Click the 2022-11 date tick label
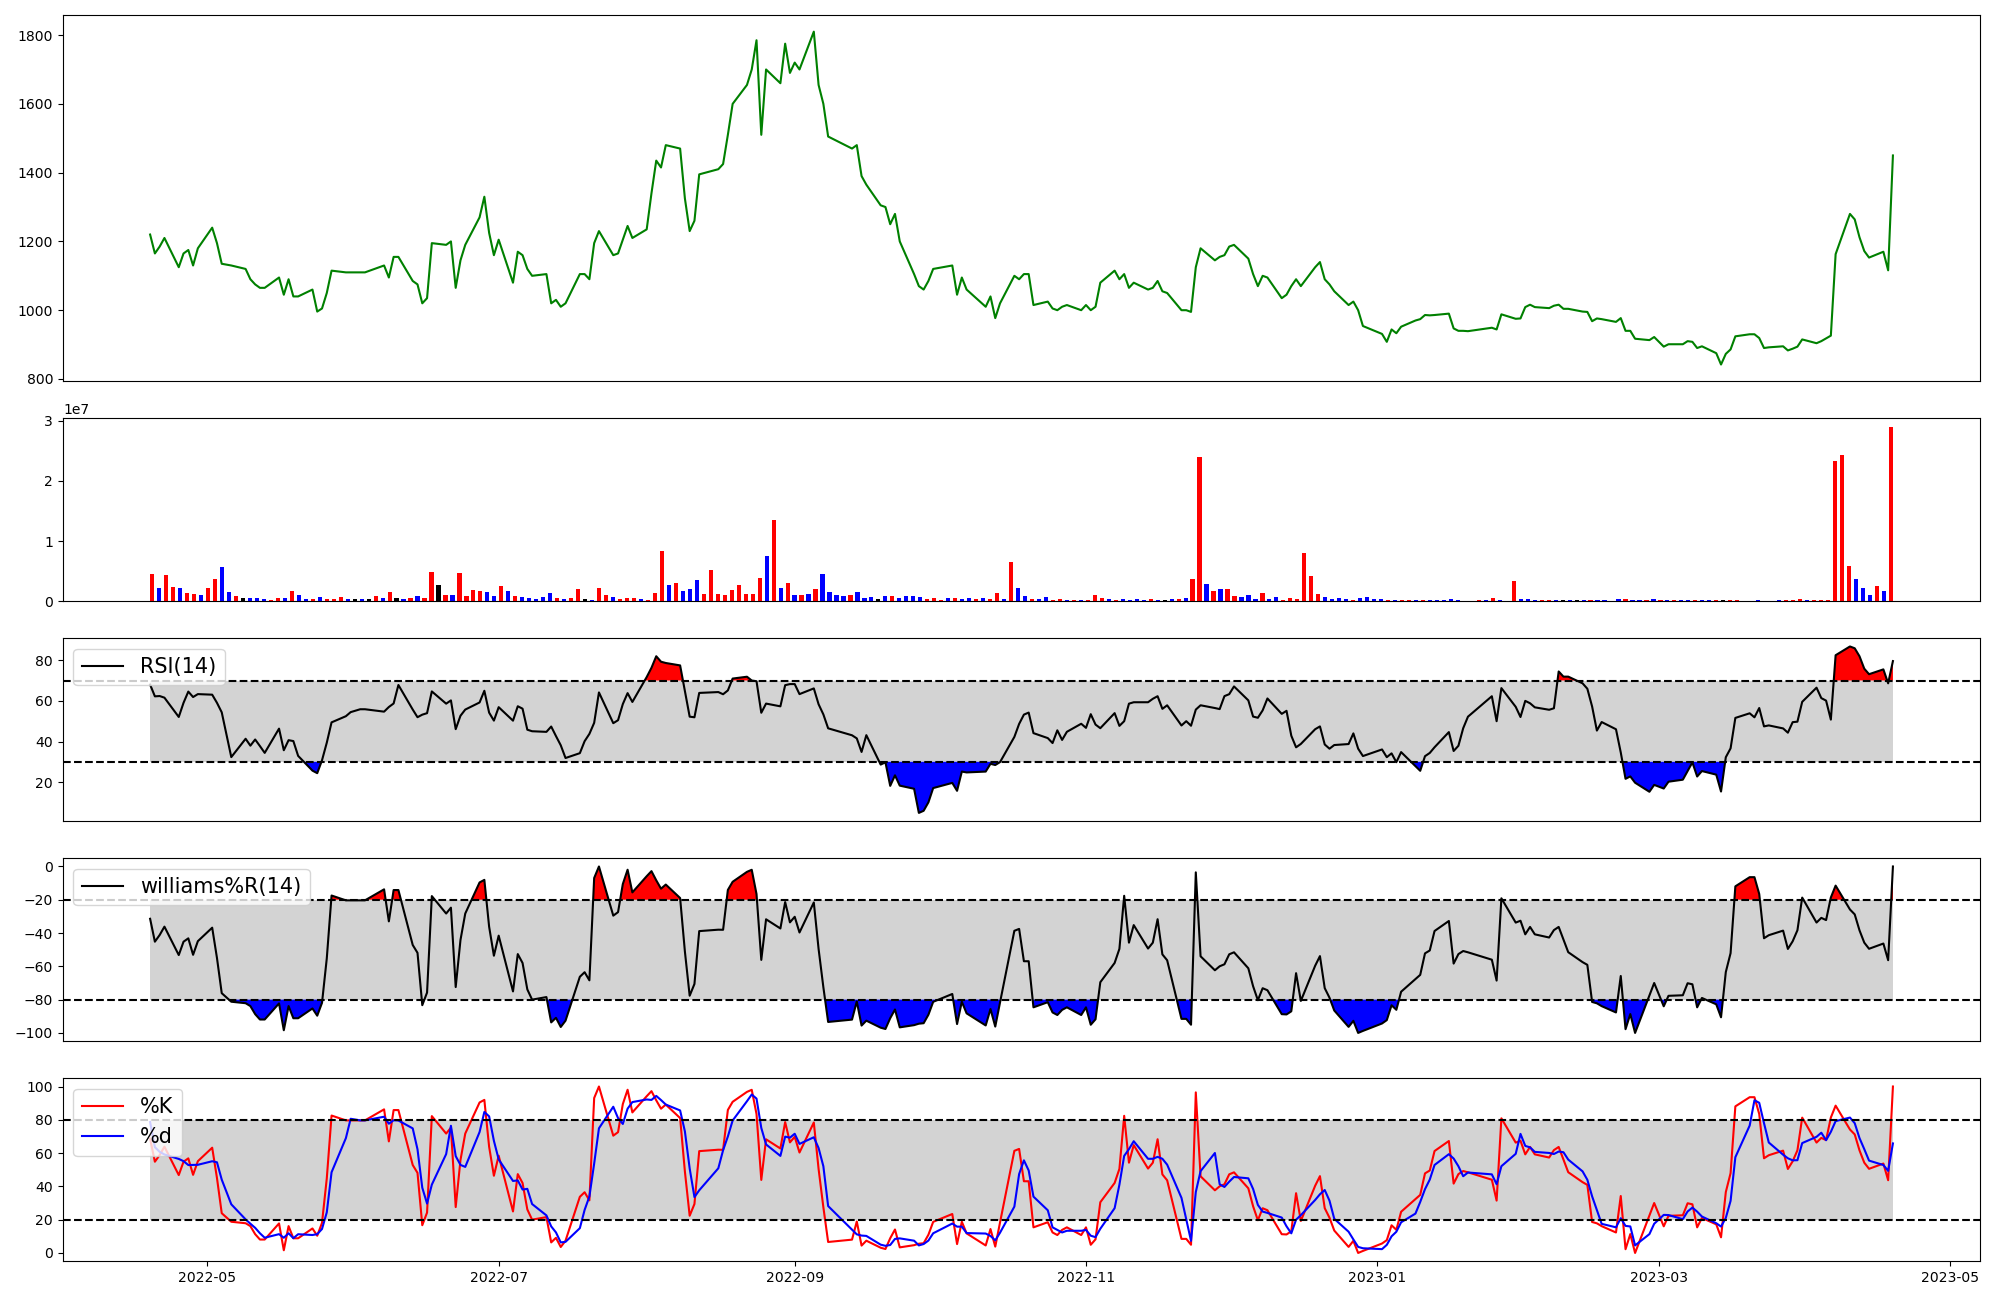 tap(1086, 1277)
